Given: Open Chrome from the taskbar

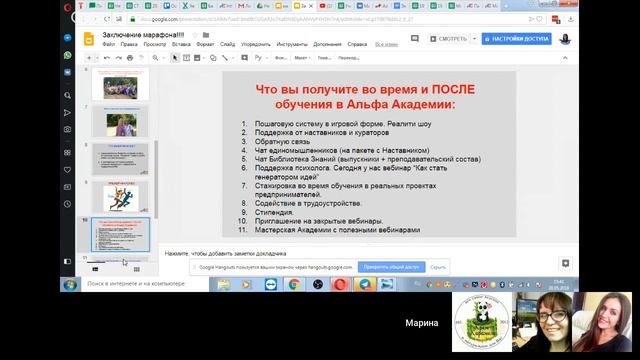Looking at the screenshot, I should (294, 284).
